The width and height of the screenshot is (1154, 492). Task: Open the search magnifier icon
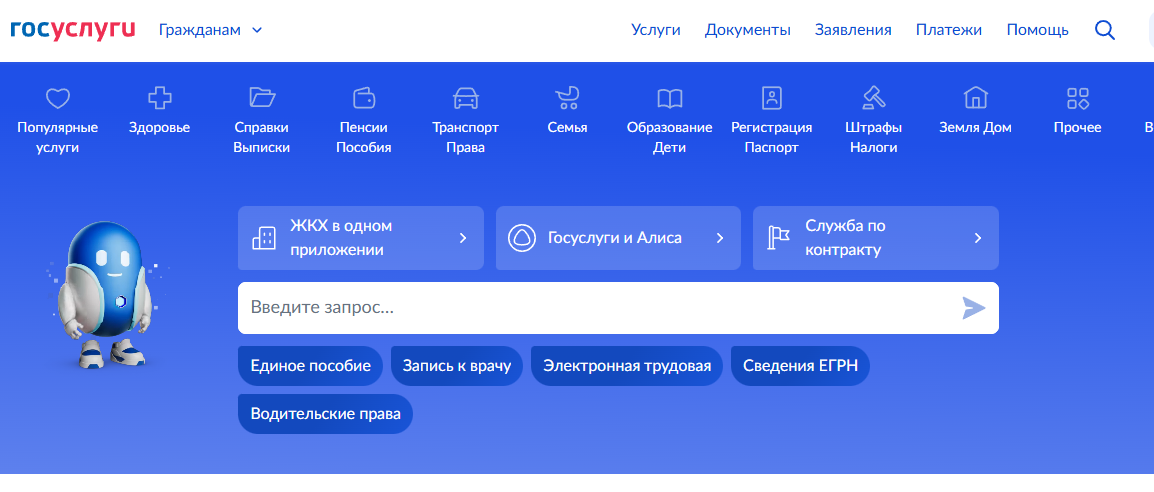(x=1105, y=30)
